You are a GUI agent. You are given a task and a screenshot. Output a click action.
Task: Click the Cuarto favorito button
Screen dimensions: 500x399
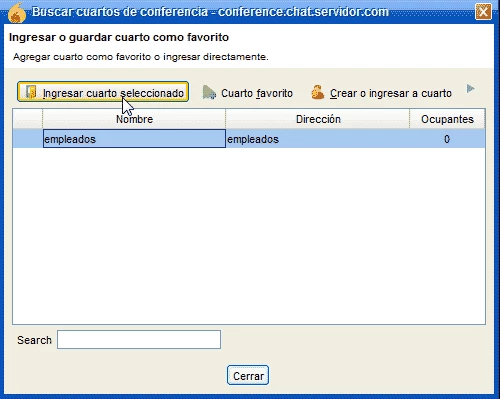[247, 93]
